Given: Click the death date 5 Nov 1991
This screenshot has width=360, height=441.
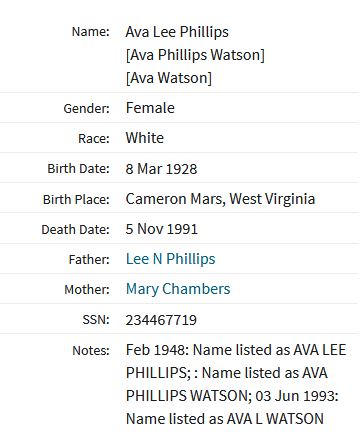Looking at the screenshot, I should pos(162,229).
